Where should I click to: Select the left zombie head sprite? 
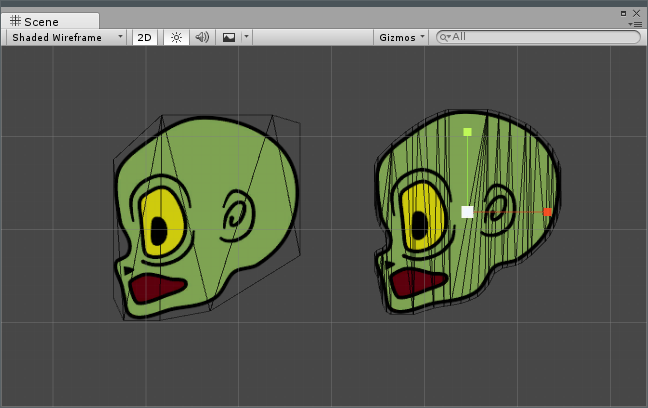[x=210, y=160]
